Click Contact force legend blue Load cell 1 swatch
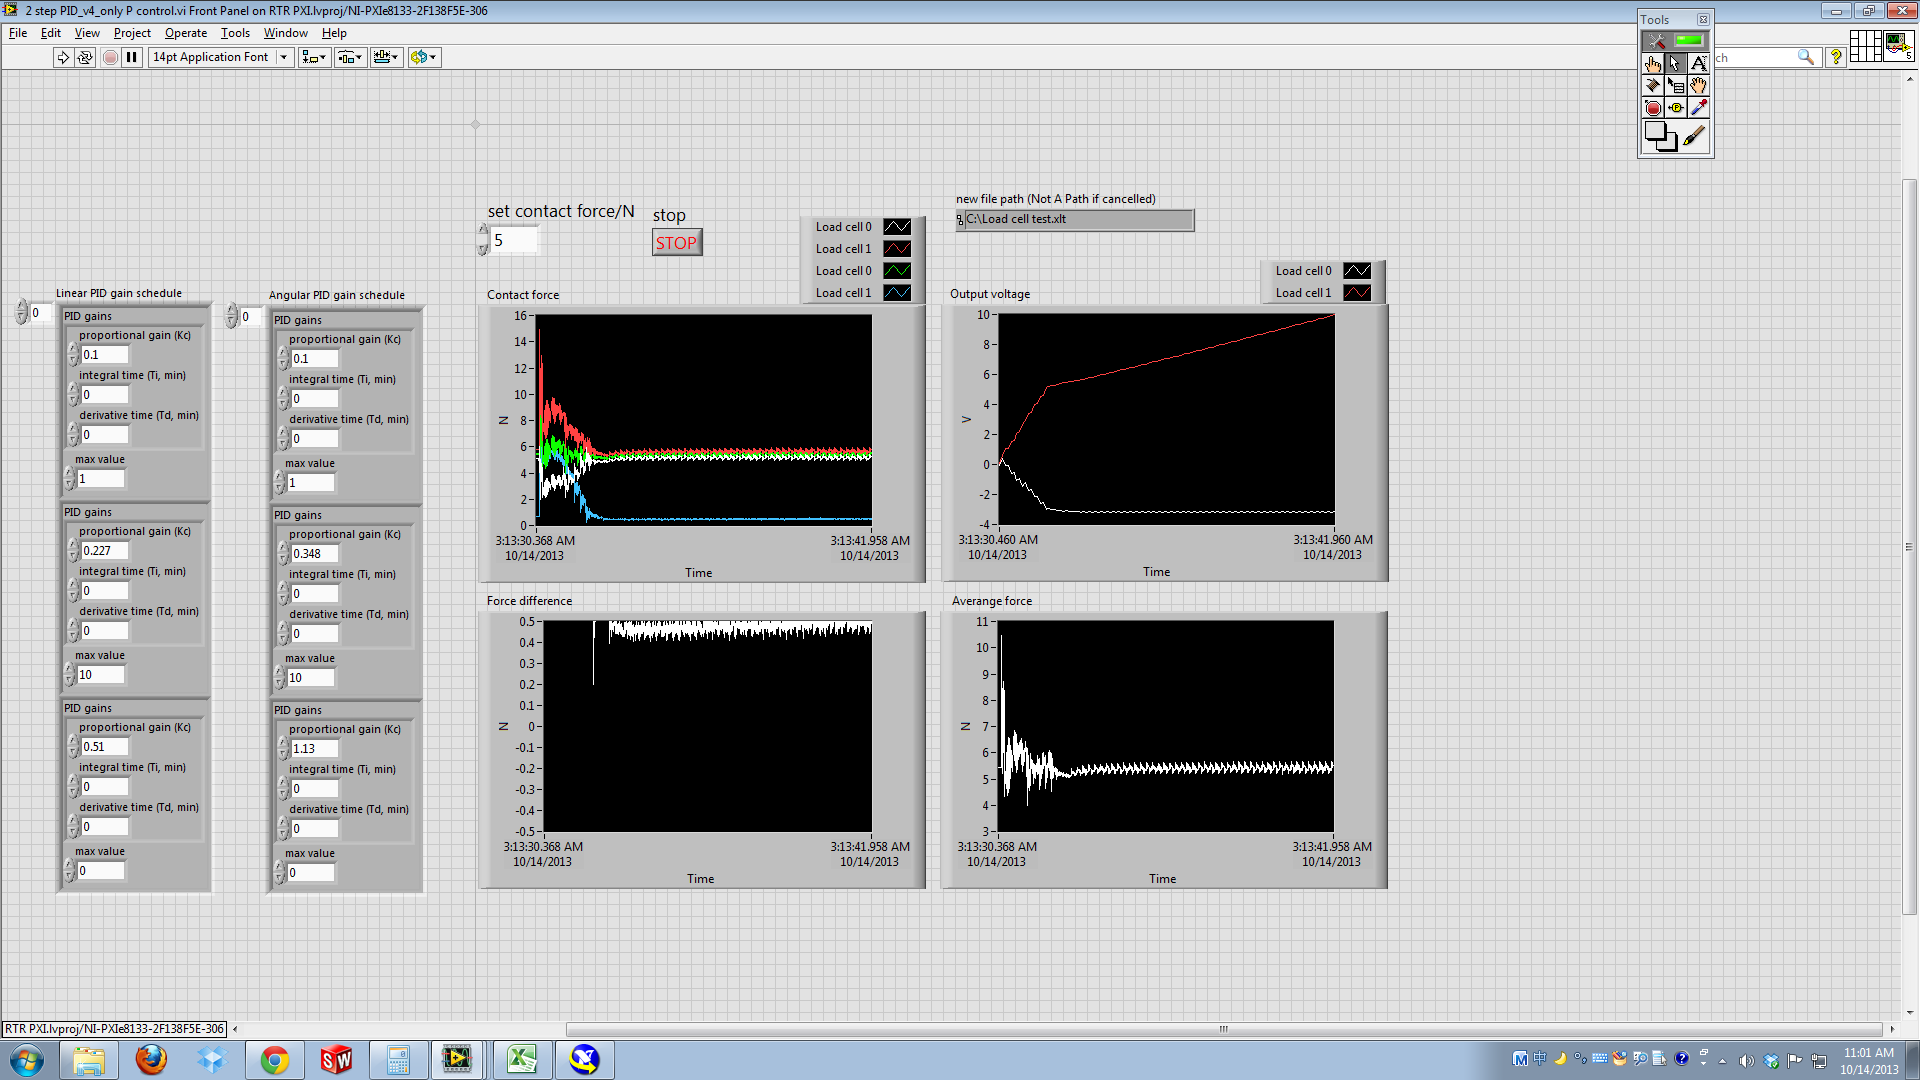 pyautogui.click(x=897, y=293)
